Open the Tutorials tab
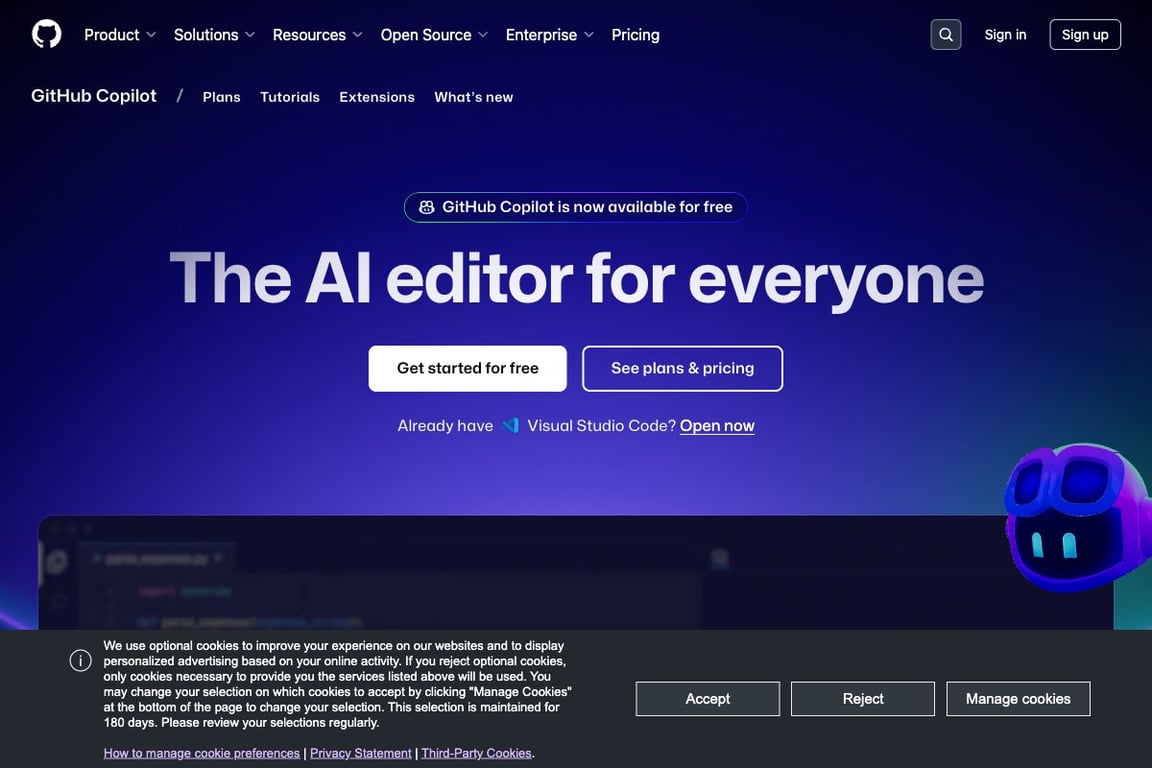Viewport: 1152px width, 768px height. point(289,97)
